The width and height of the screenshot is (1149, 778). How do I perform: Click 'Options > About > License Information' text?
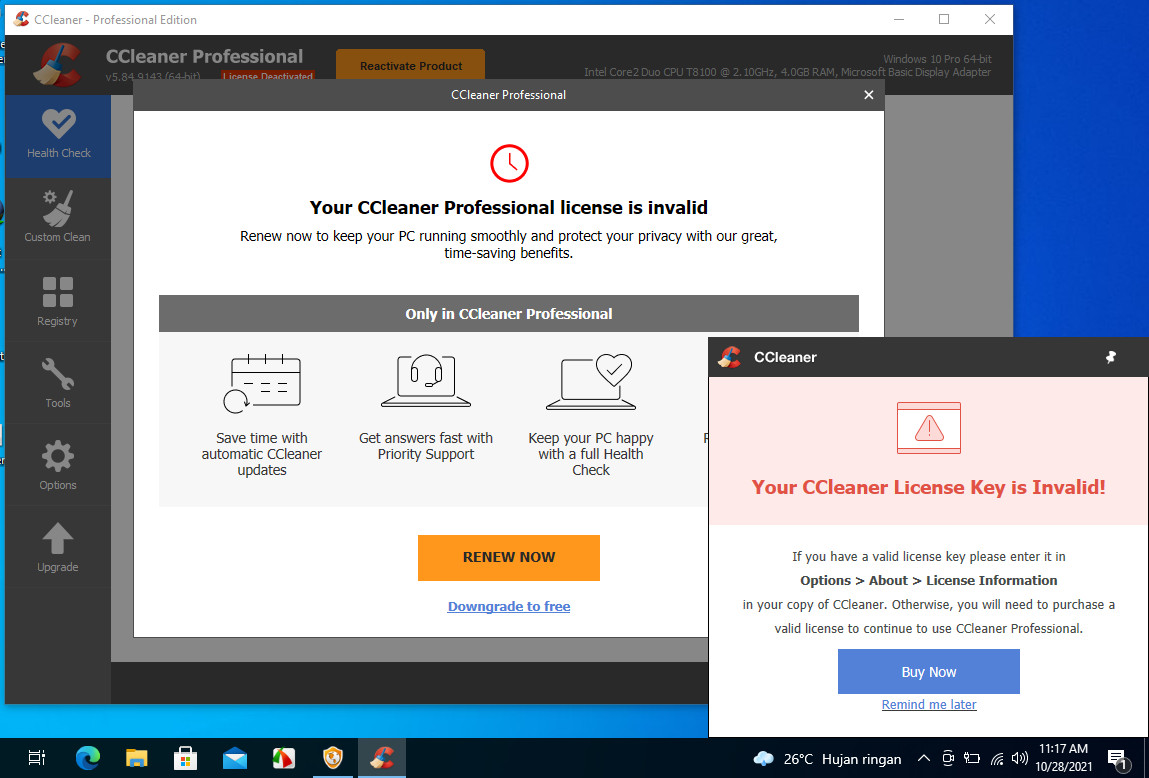click(928, 580)
